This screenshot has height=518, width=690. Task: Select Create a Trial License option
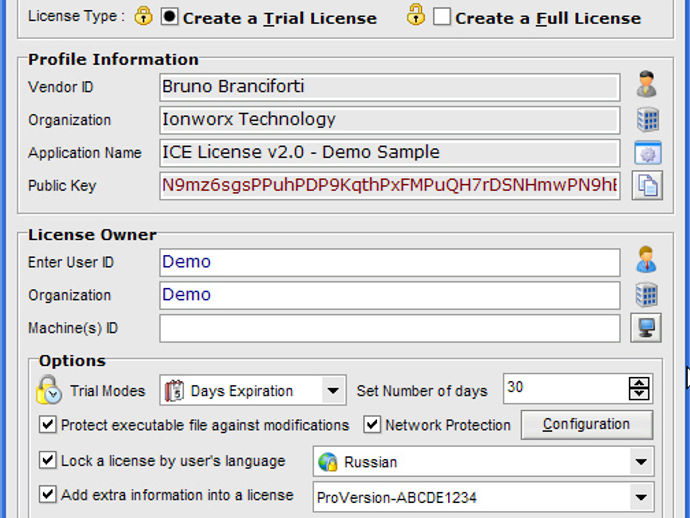[x=169, y=17]
